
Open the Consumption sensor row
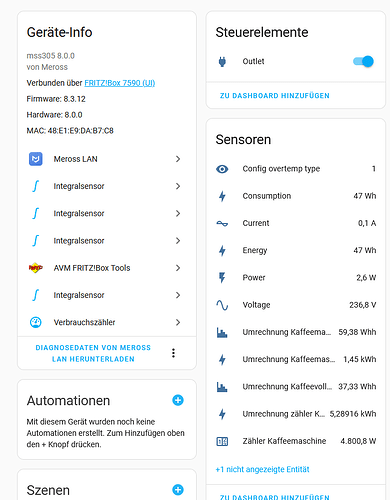pyautogui.click(x=296, y=196)
